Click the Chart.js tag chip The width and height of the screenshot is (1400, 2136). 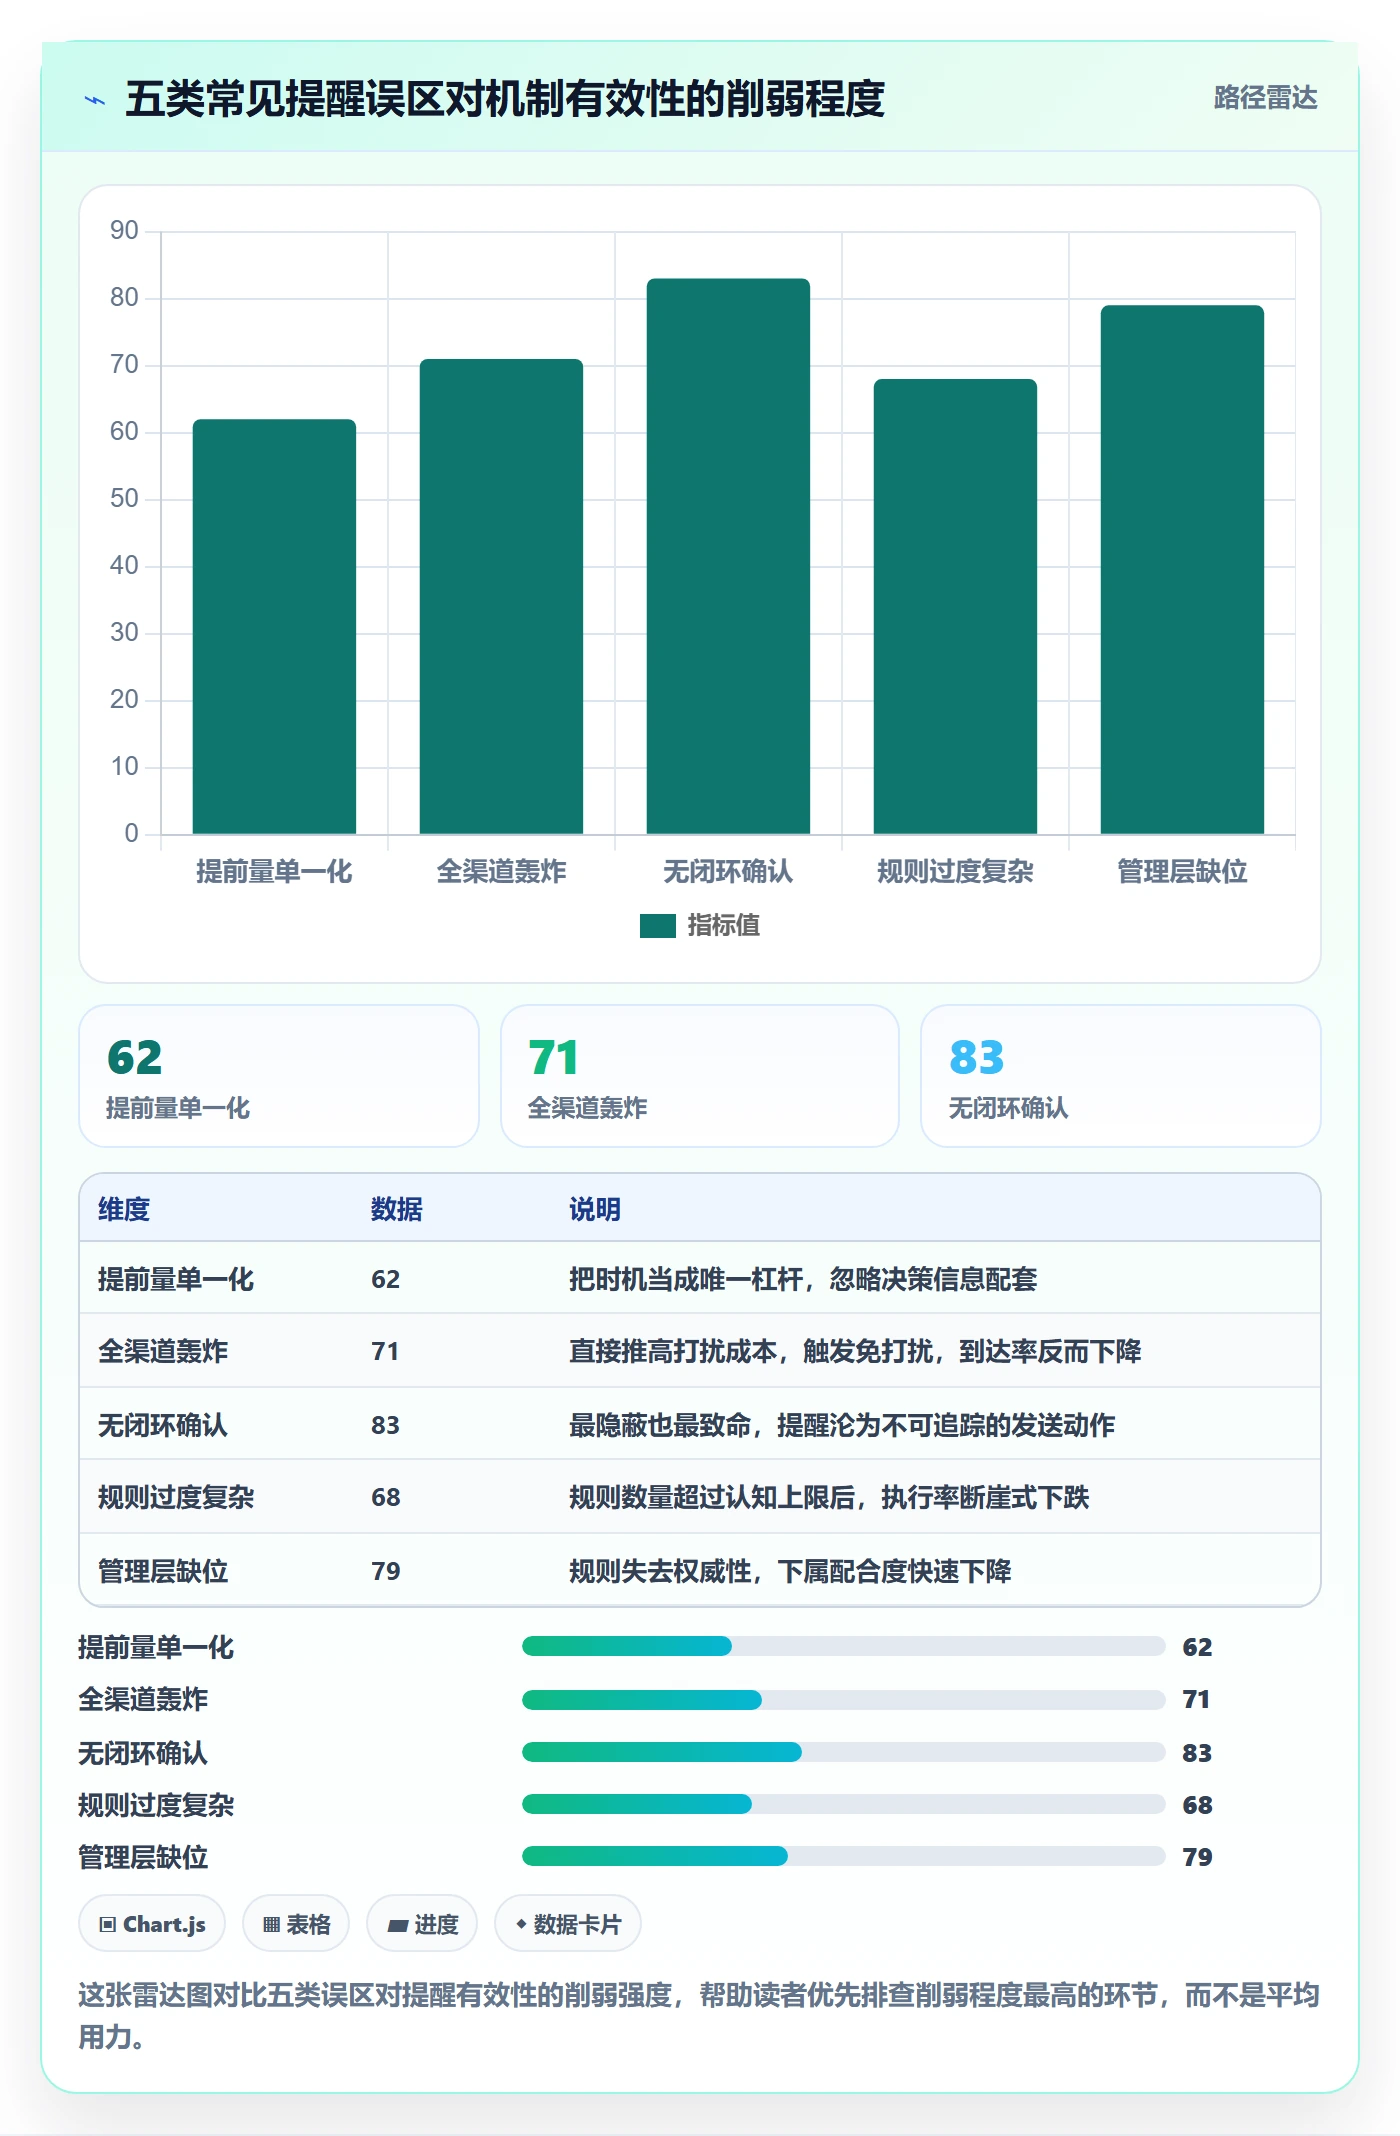152,1924
